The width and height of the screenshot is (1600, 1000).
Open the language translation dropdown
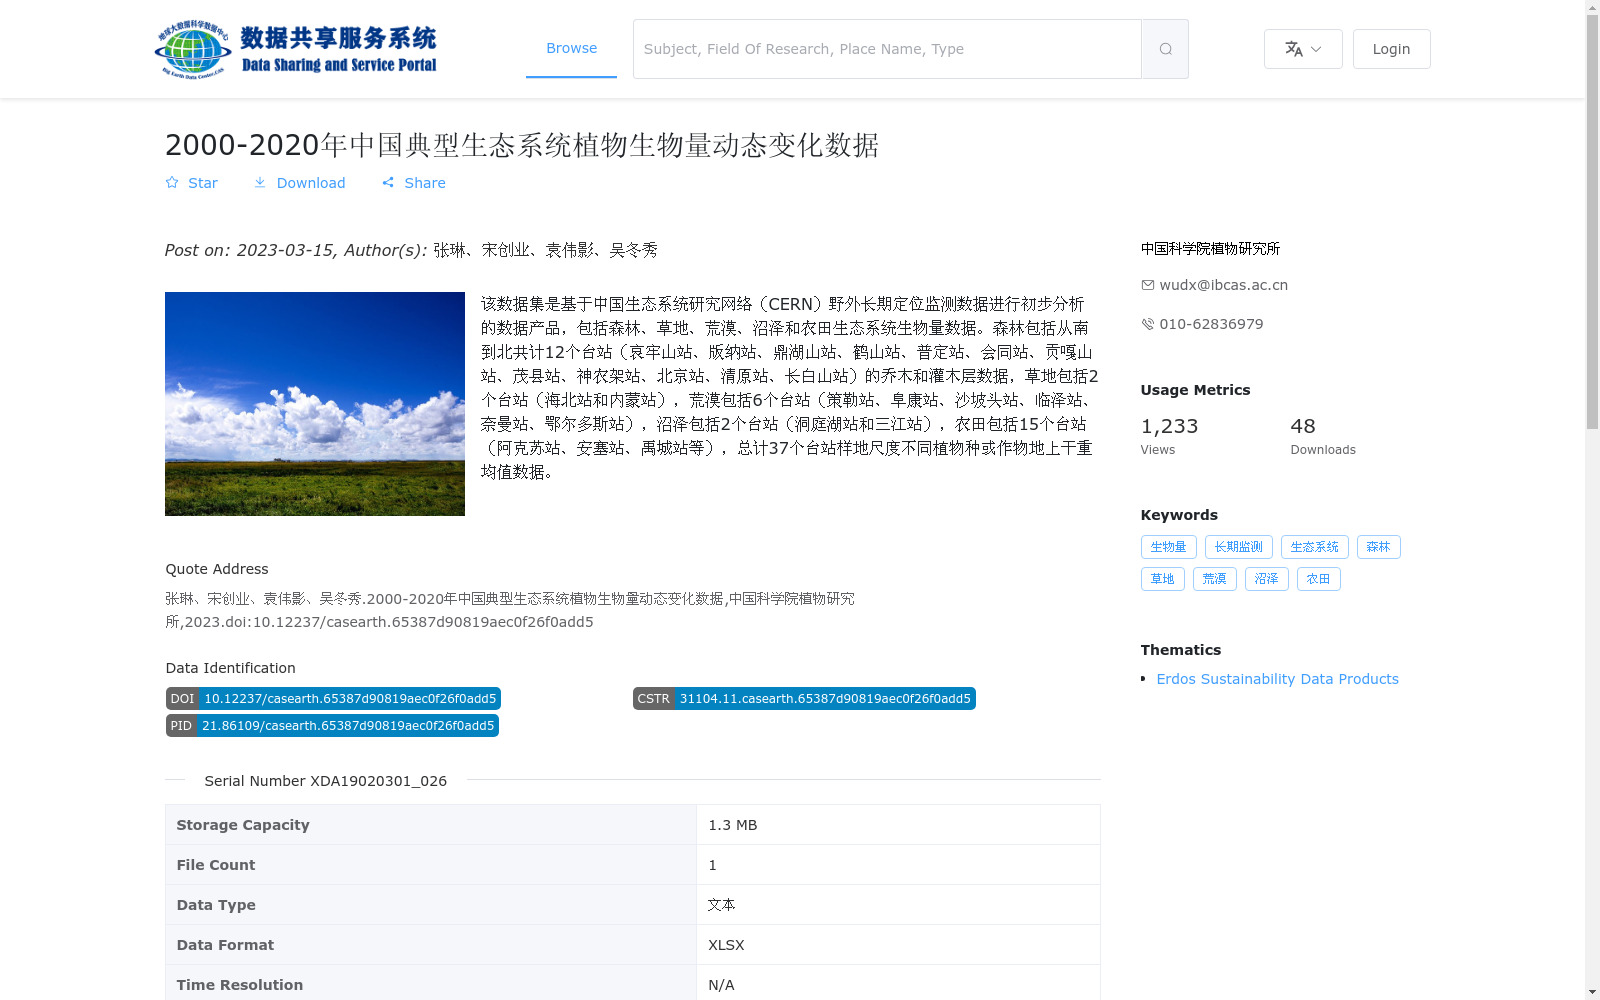(1303, 49)
